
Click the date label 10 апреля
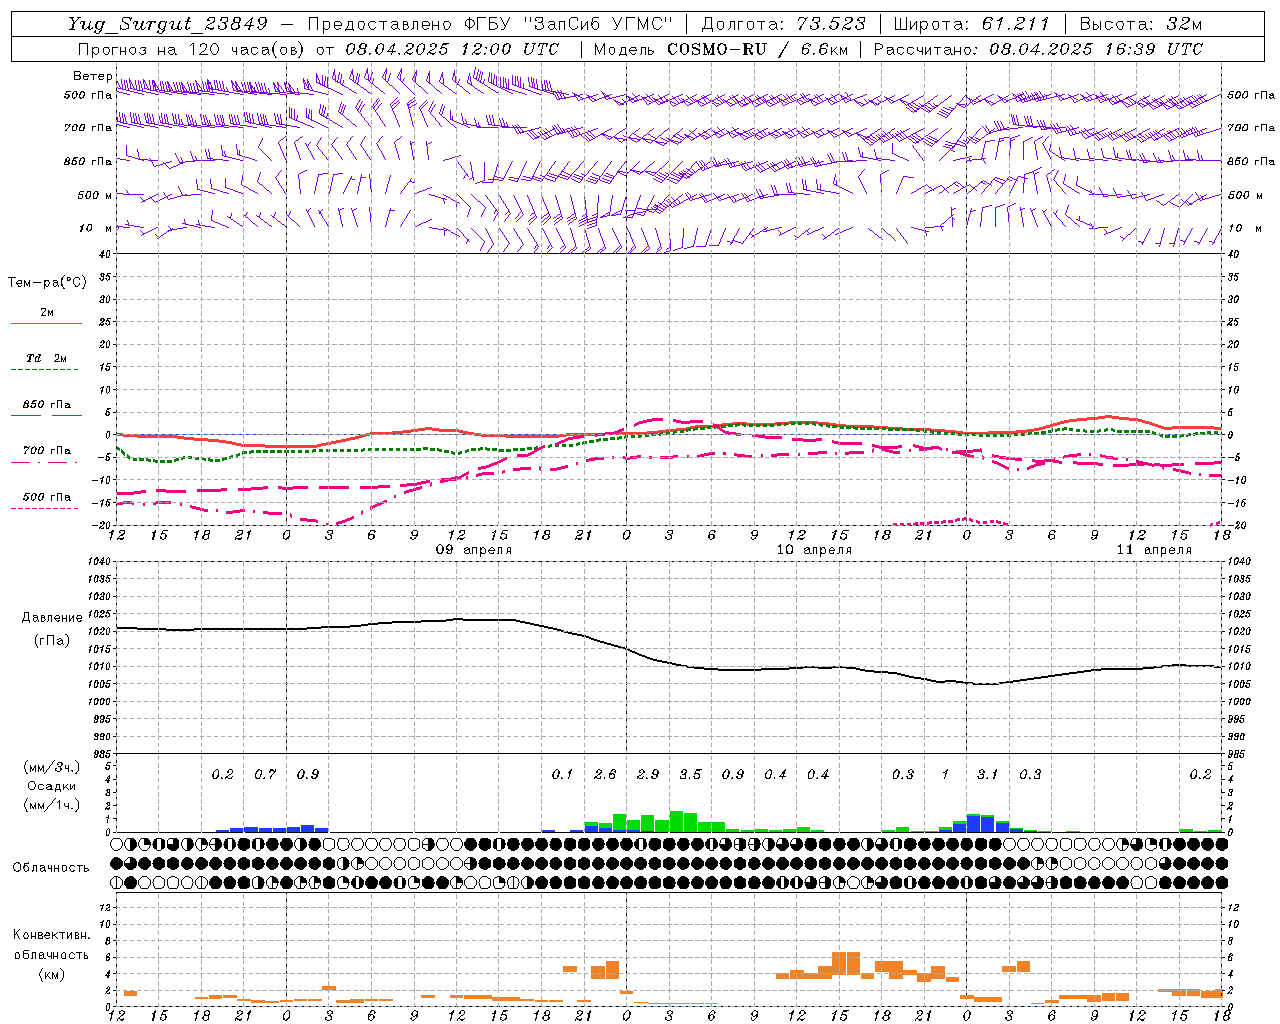[x=814, y=550]
